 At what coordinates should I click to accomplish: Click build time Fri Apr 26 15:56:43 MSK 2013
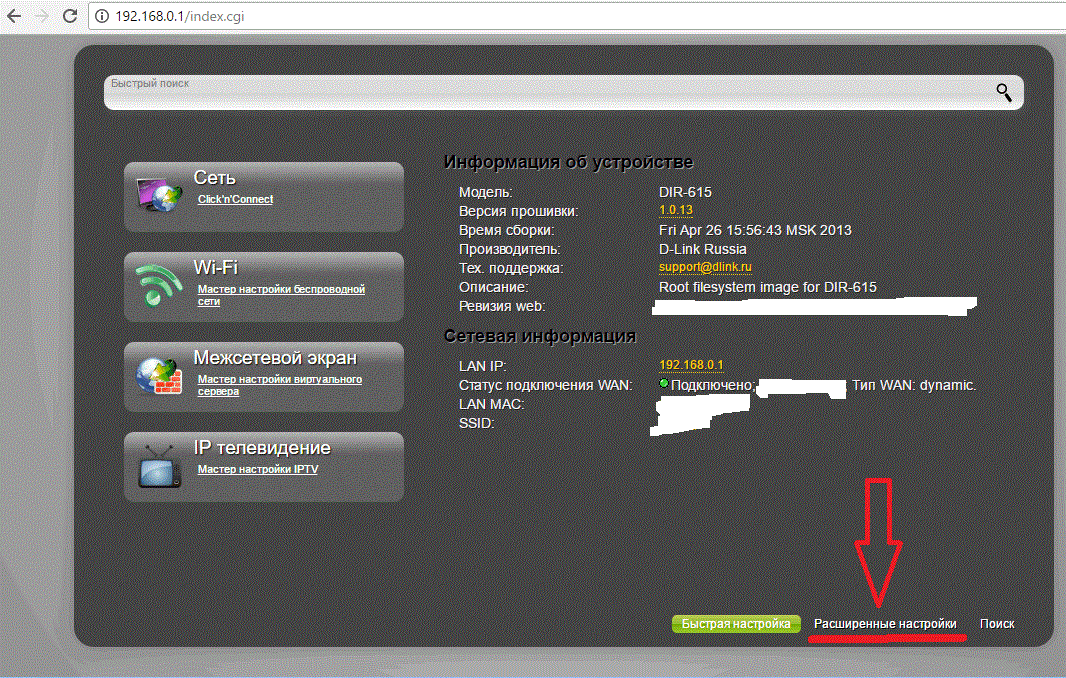coord(755,231)
